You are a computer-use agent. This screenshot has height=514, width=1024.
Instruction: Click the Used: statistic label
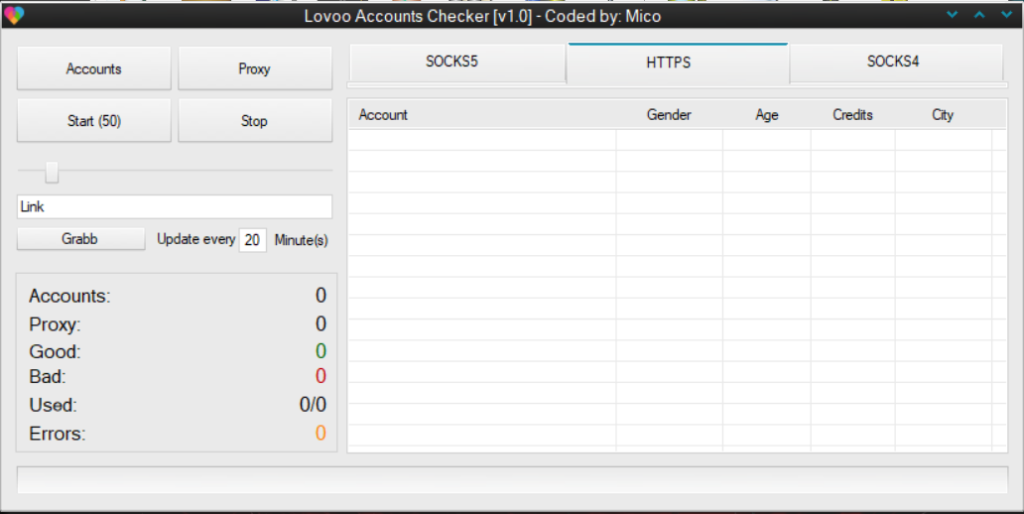click(53, 405)
